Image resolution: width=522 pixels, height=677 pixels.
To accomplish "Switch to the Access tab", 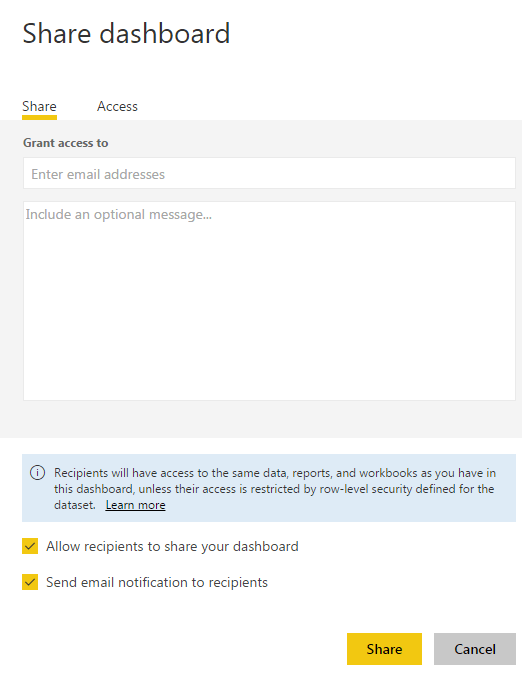I will coord(117,106).
